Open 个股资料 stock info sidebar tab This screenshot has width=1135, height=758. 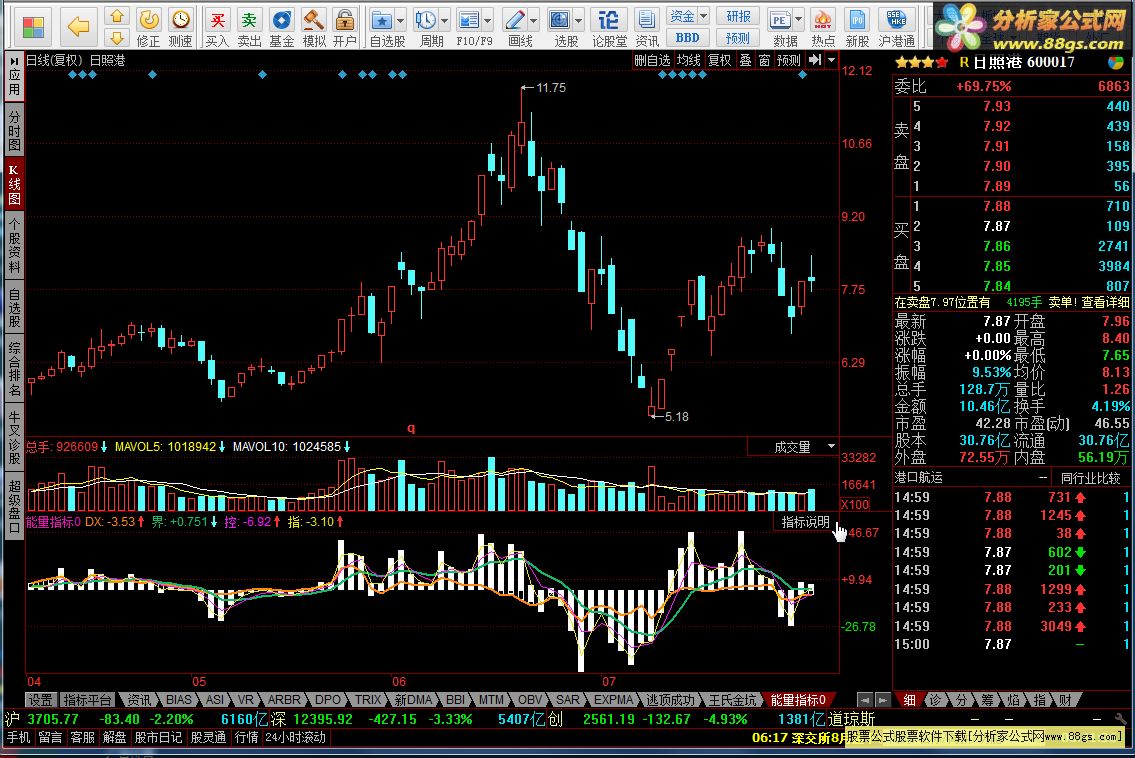click(14, 246)
